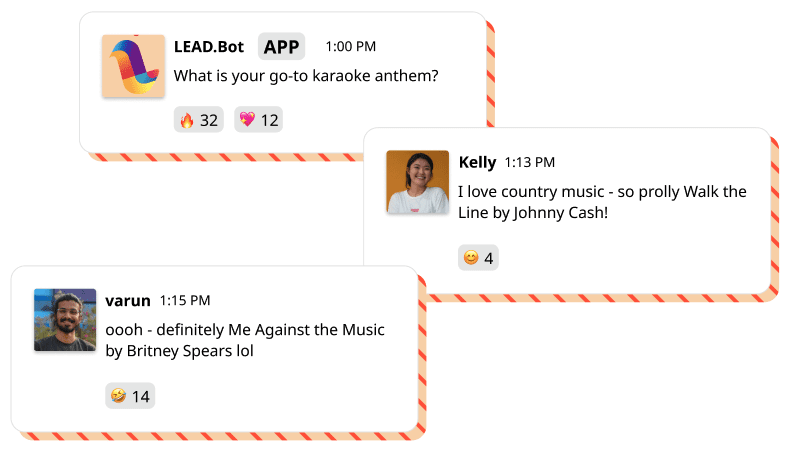This screenshot has width=790, height=451.
Task: Click the APP badge next to LEAD.Bot
Action: click(x=282, y=47)
